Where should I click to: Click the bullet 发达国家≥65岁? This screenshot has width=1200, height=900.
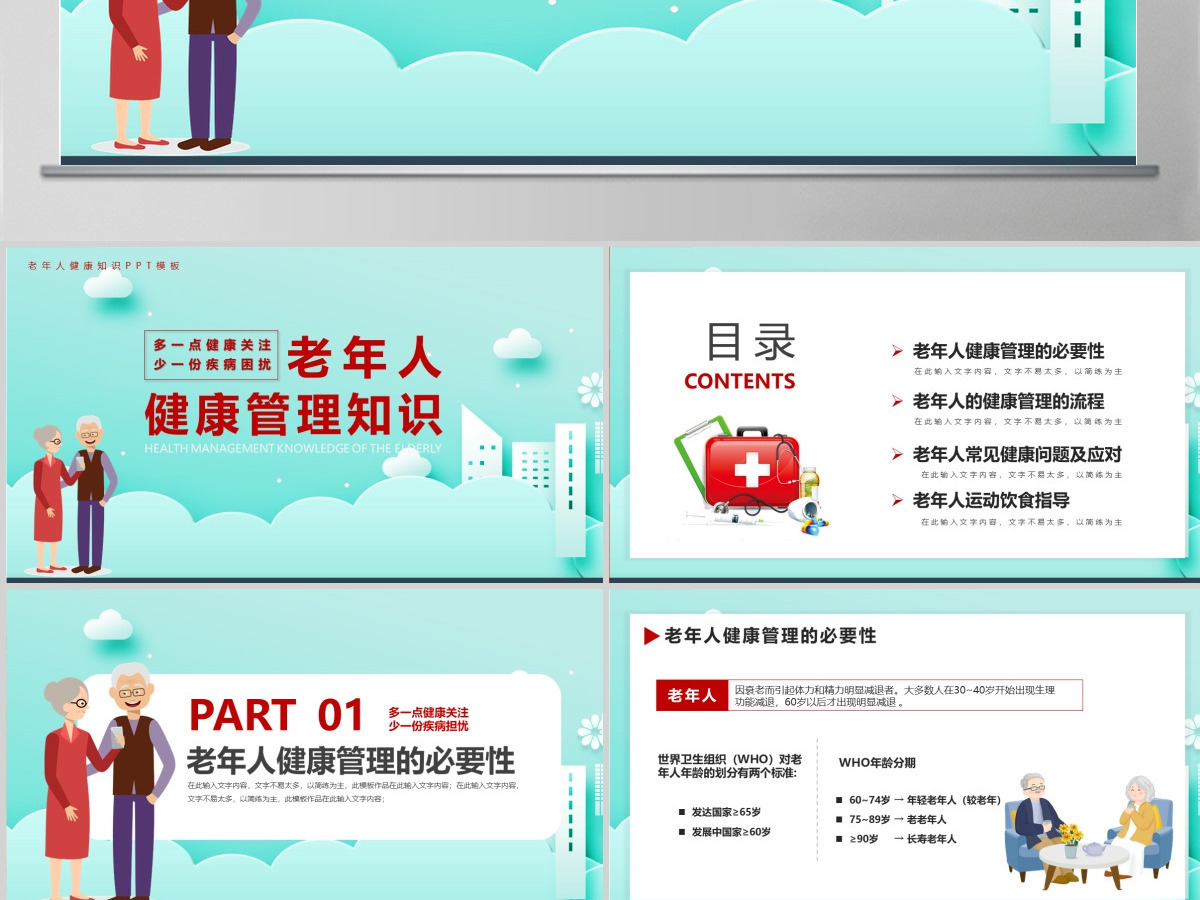(x=726, y=811)
